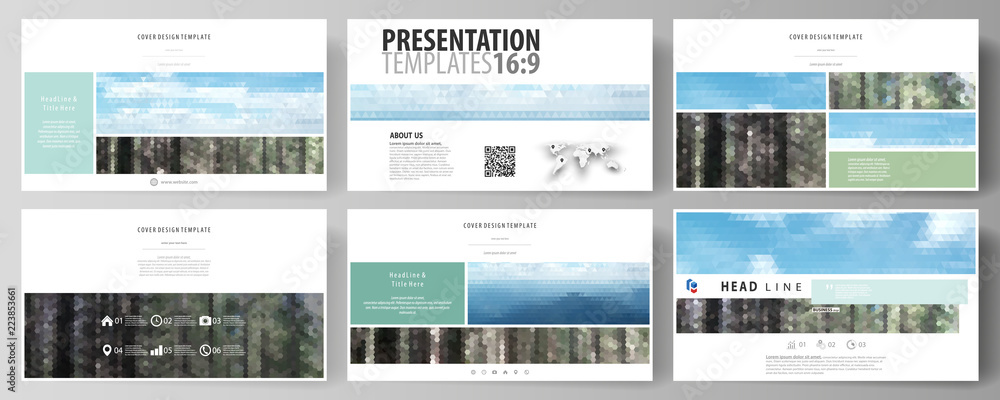Select the hexagon strip under www.website.com slide's sky image
The width and height of the screenshot is (1000, 400).
210,155
